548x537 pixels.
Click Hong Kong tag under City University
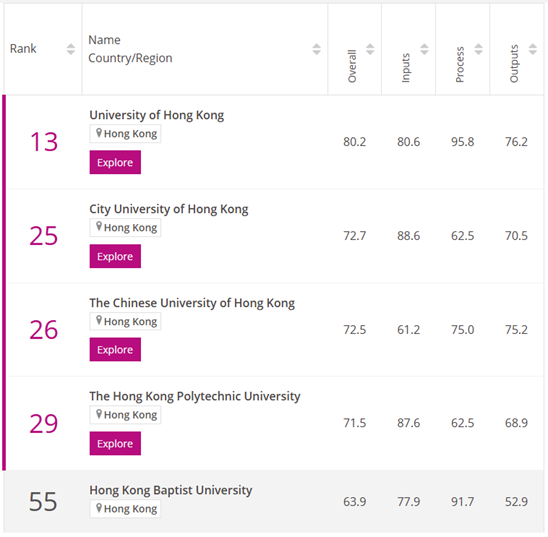click(125, 227)
